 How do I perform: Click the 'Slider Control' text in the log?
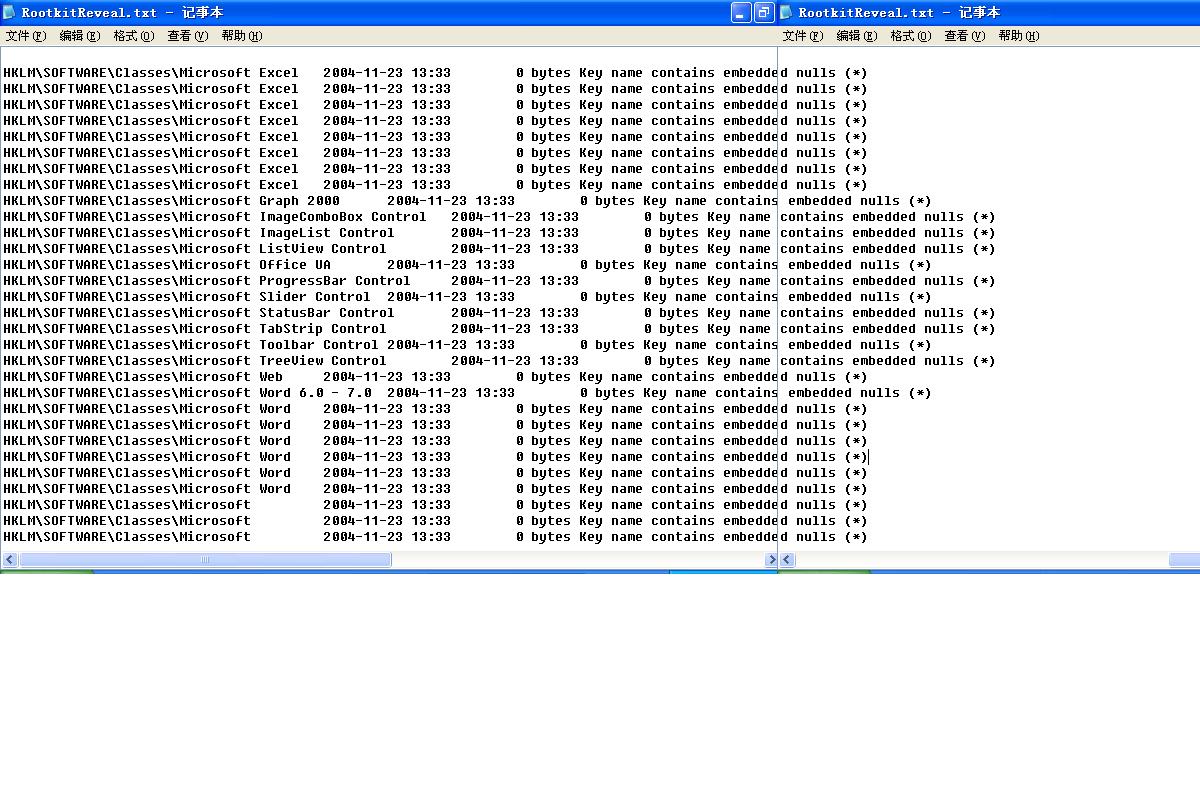pos(315,297)
